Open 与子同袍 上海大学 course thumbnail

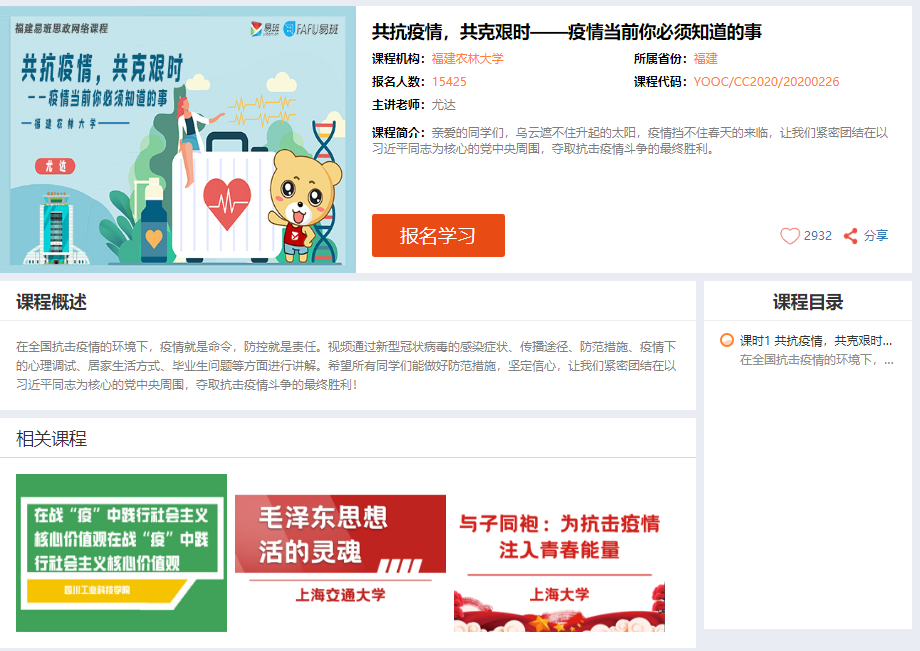point(559,563)
